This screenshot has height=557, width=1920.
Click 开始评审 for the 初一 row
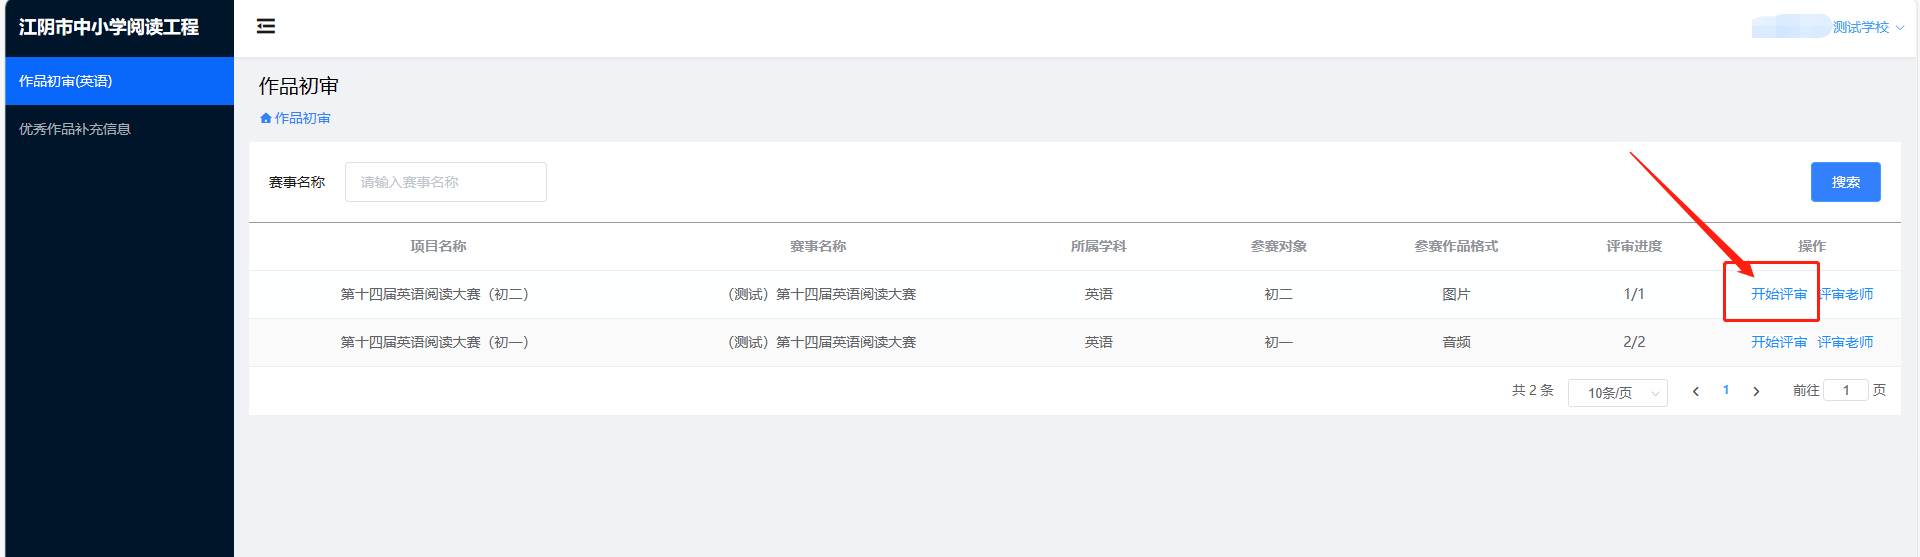click(1778, 342)
